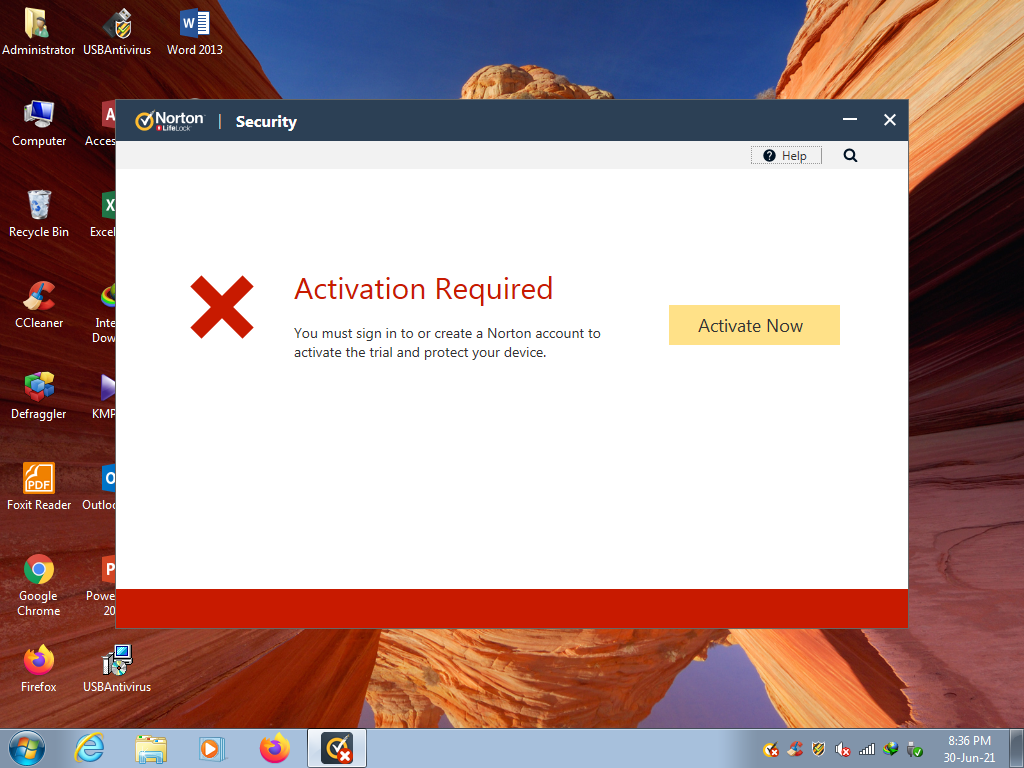Click the 'Security' title text

pos(266,121)
